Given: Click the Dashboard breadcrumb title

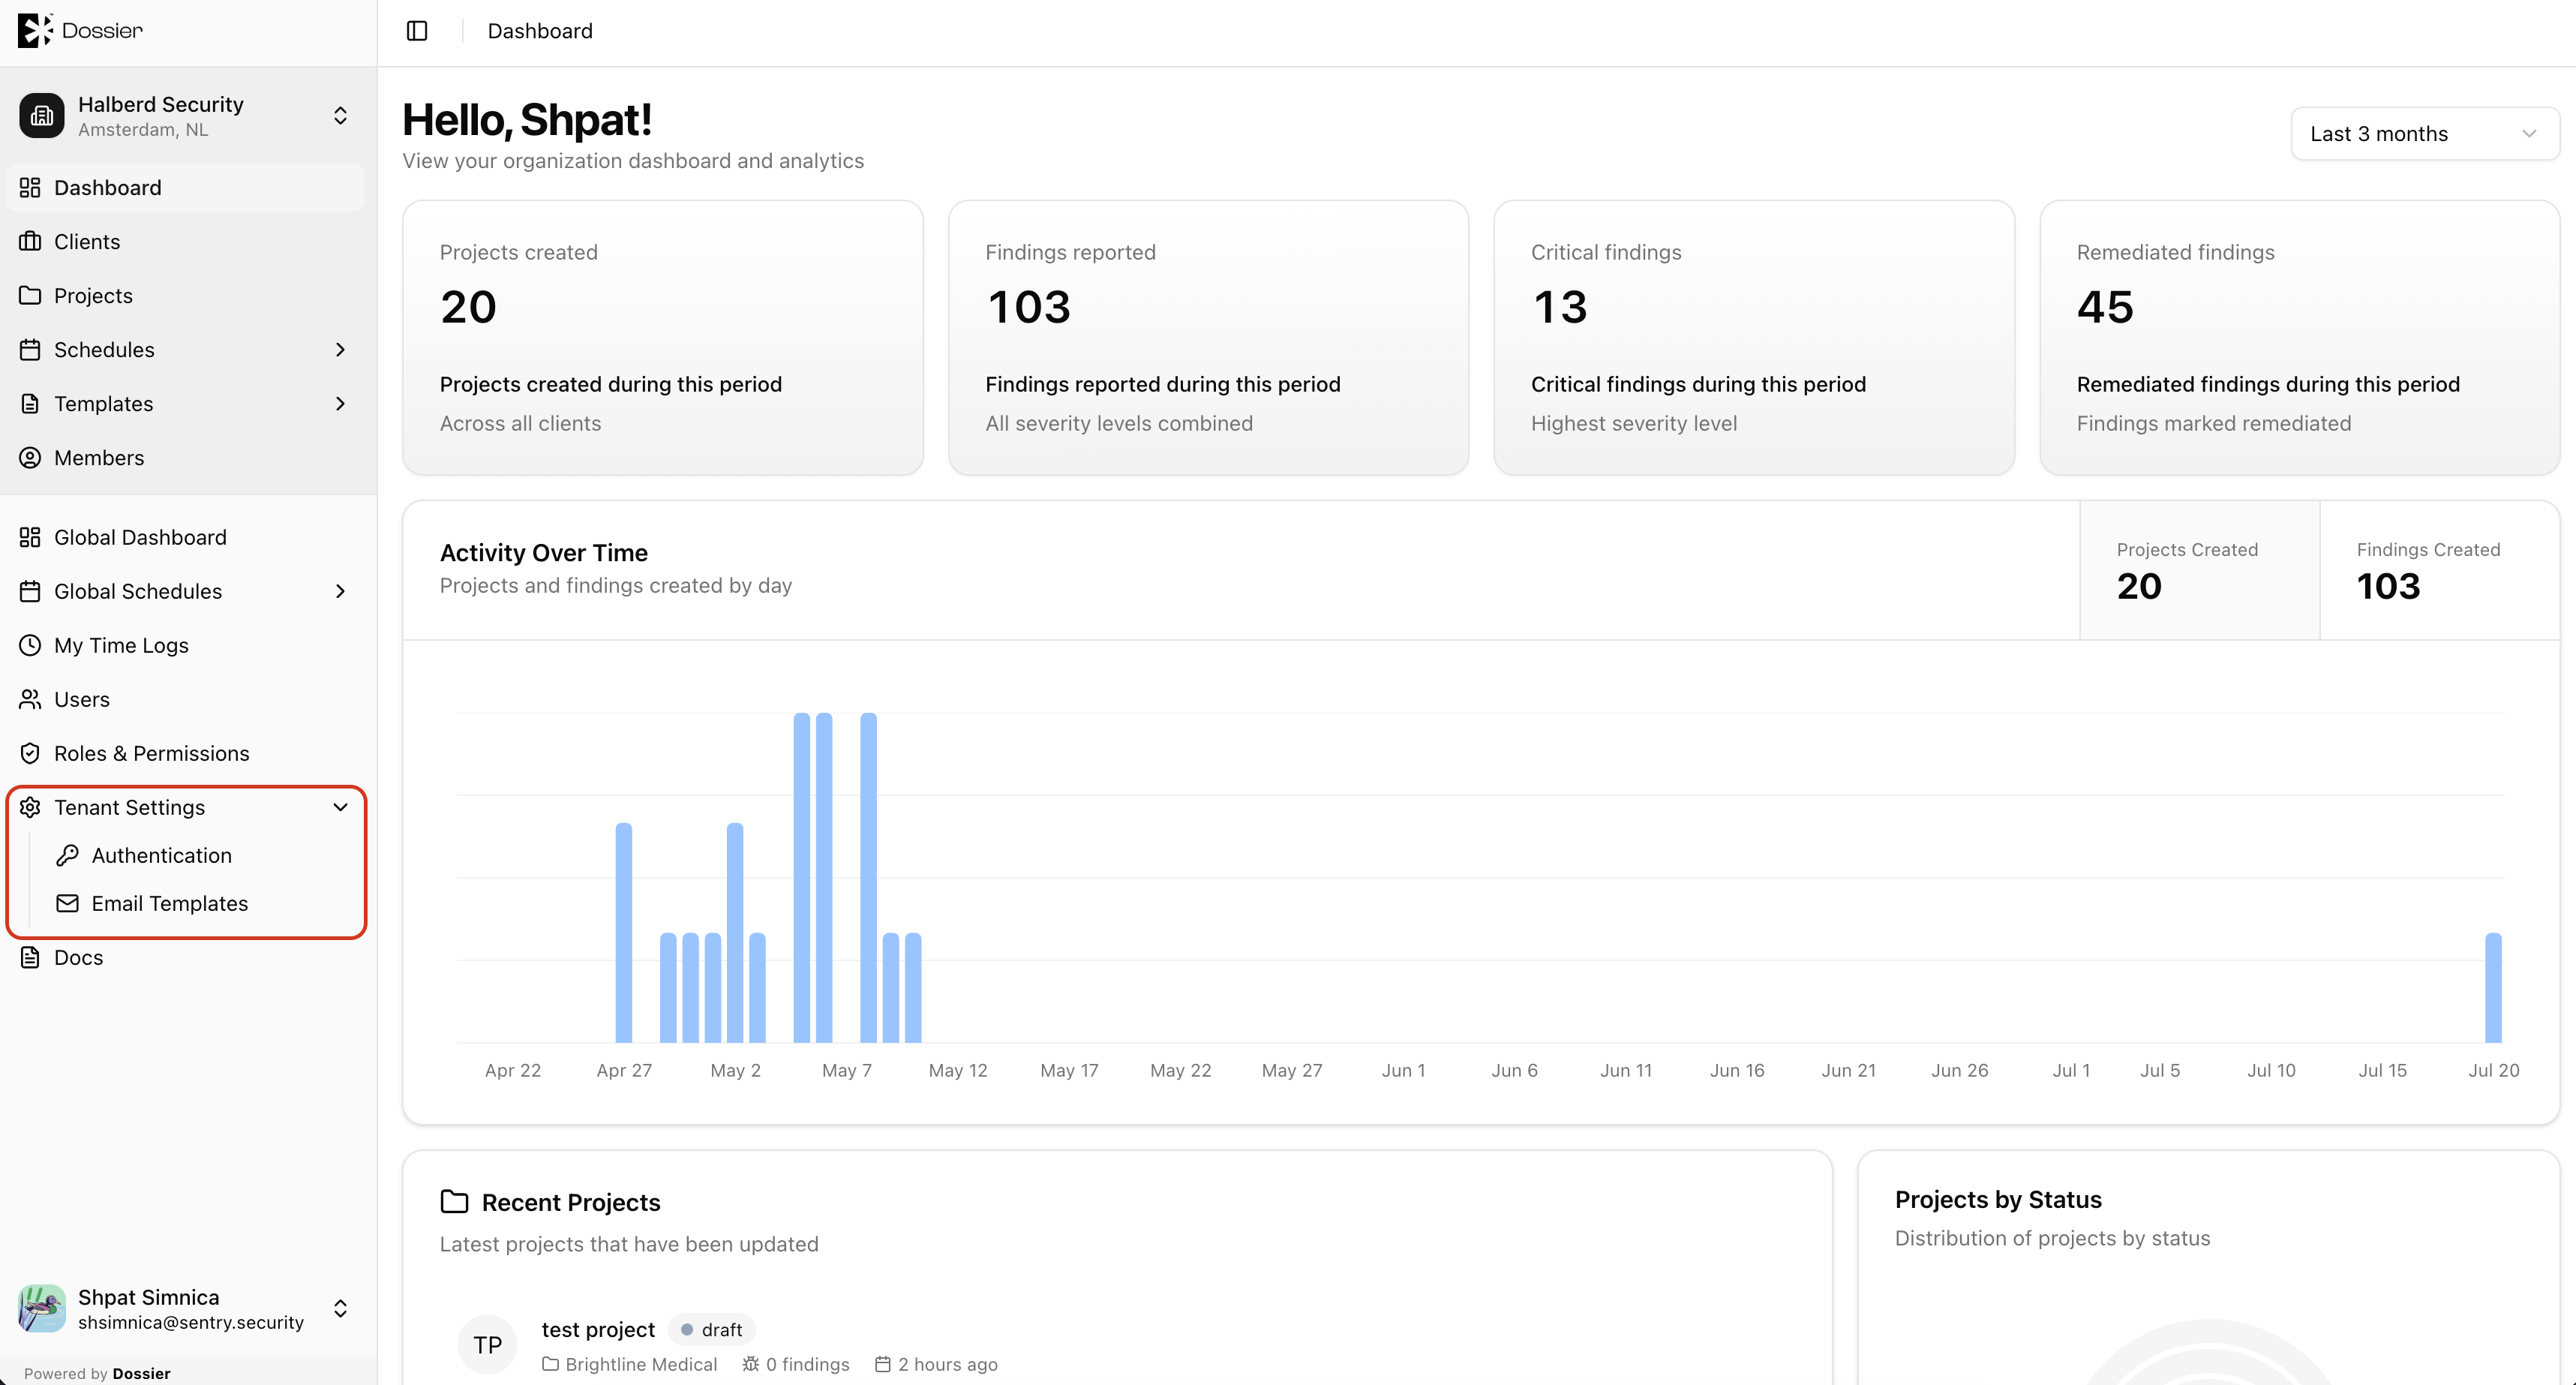Looking at the screenshot, I should [x=540, y=31].
